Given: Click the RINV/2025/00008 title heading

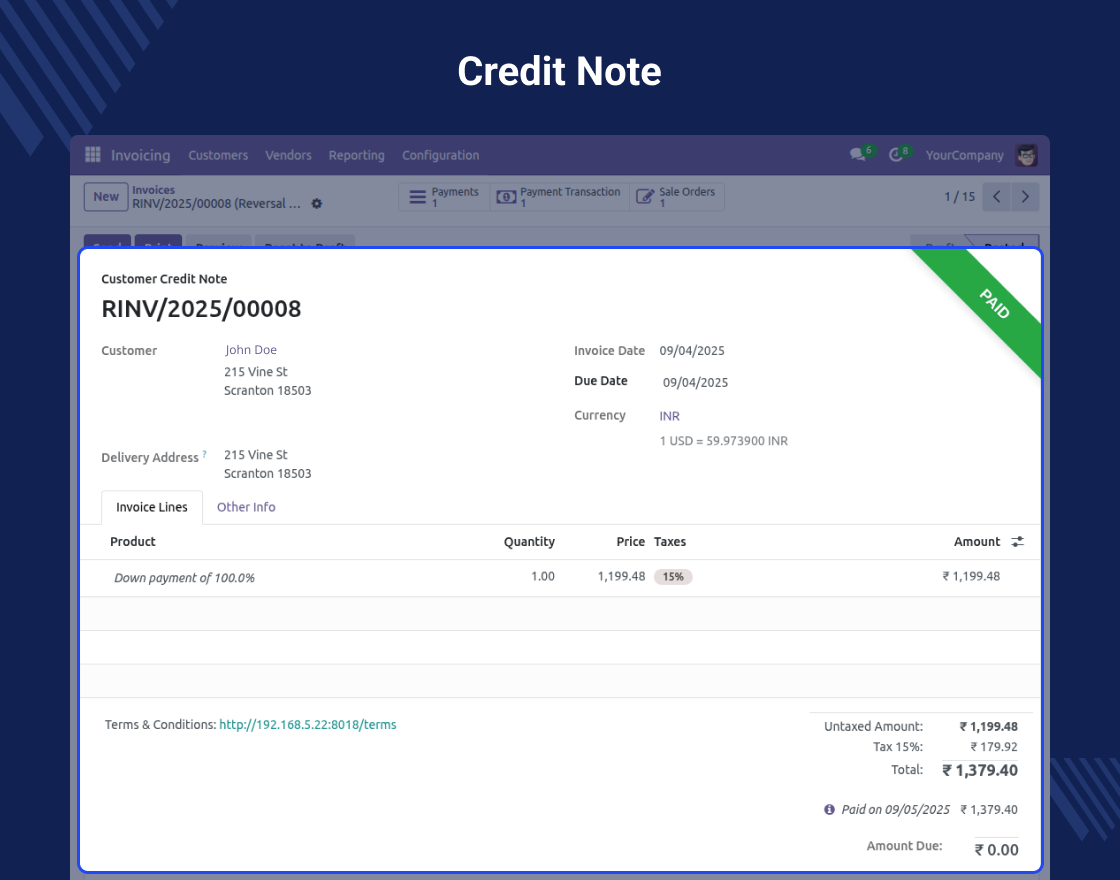Looking at the screenshot, I should 201,309.
